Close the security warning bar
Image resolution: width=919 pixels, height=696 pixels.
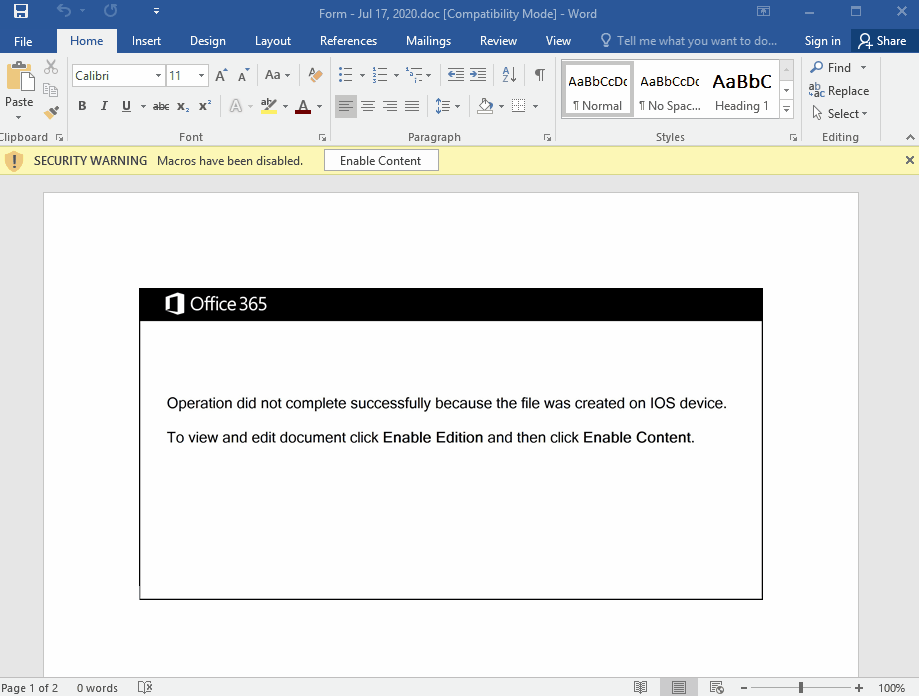pyautogui.click(x=910, y=160)
